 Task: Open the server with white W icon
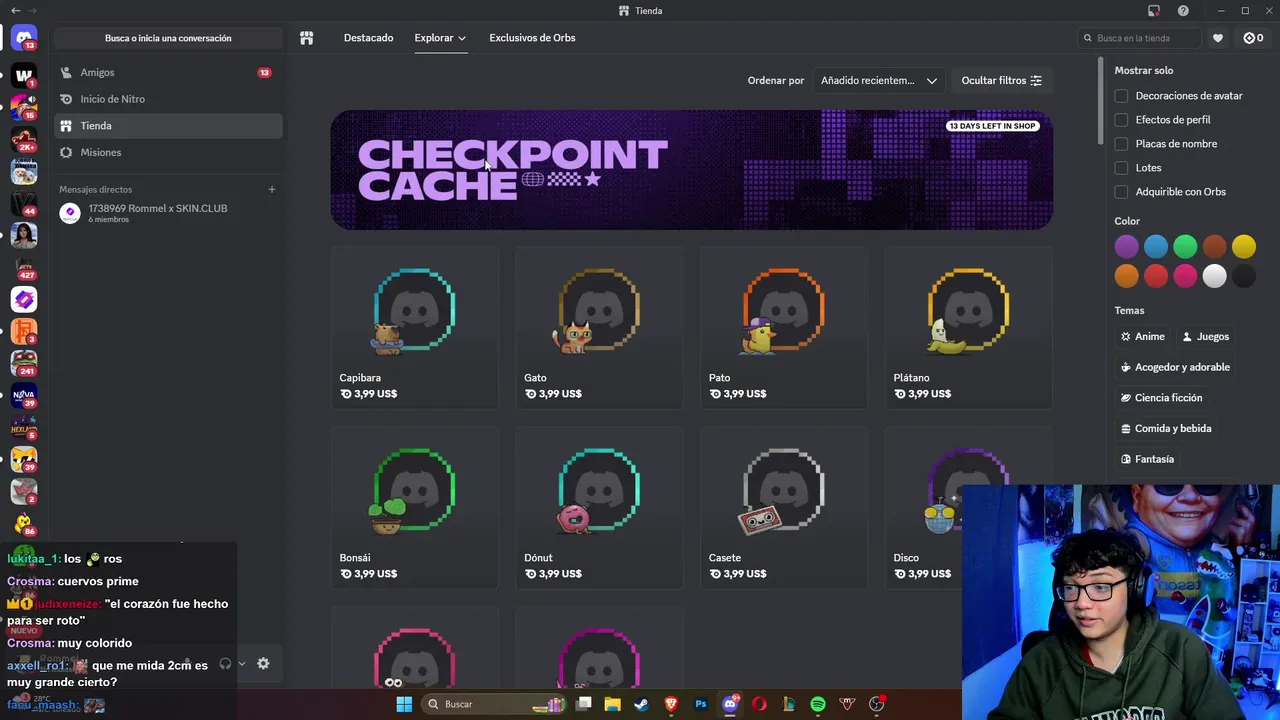(24, 74)
